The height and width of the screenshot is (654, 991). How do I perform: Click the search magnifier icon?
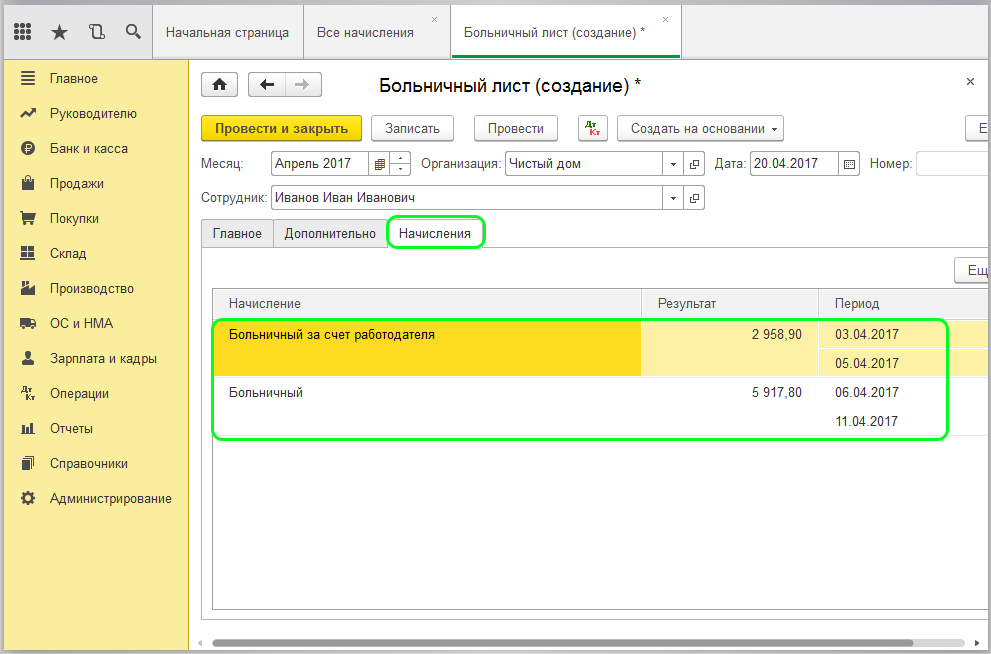(133, 32)
